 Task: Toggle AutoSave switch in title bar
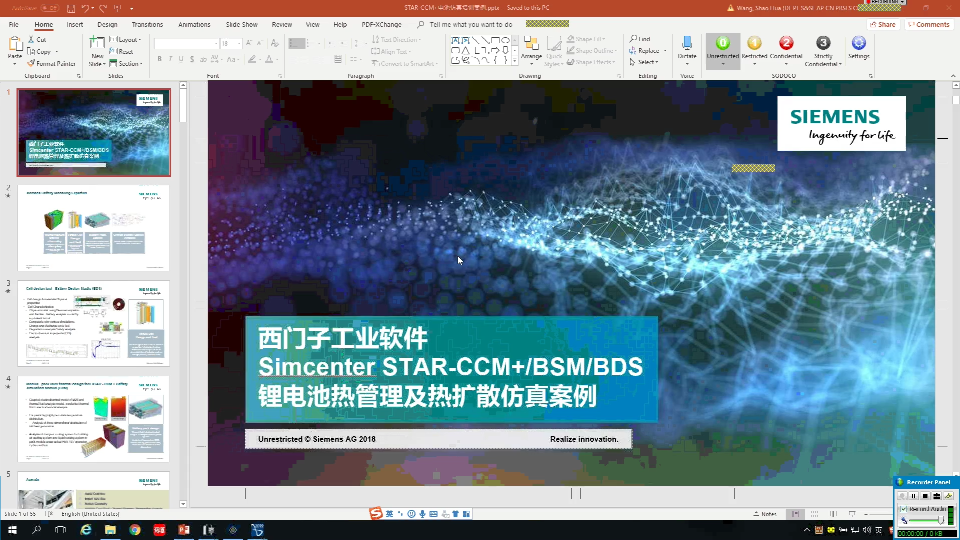[48, 8]
